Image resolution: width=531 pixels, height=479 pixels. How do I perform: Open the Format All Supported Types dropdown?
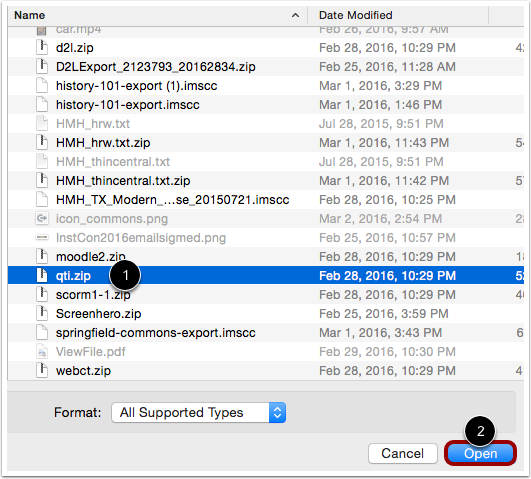[198, 412]
